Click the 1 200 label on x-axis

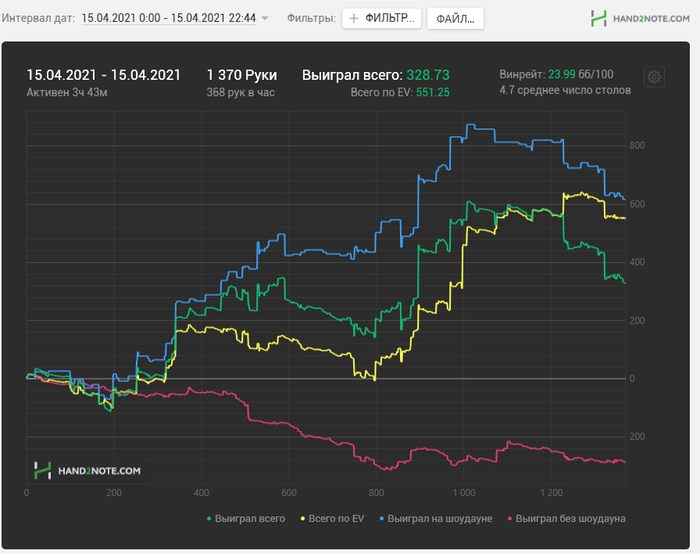[551, 493]
